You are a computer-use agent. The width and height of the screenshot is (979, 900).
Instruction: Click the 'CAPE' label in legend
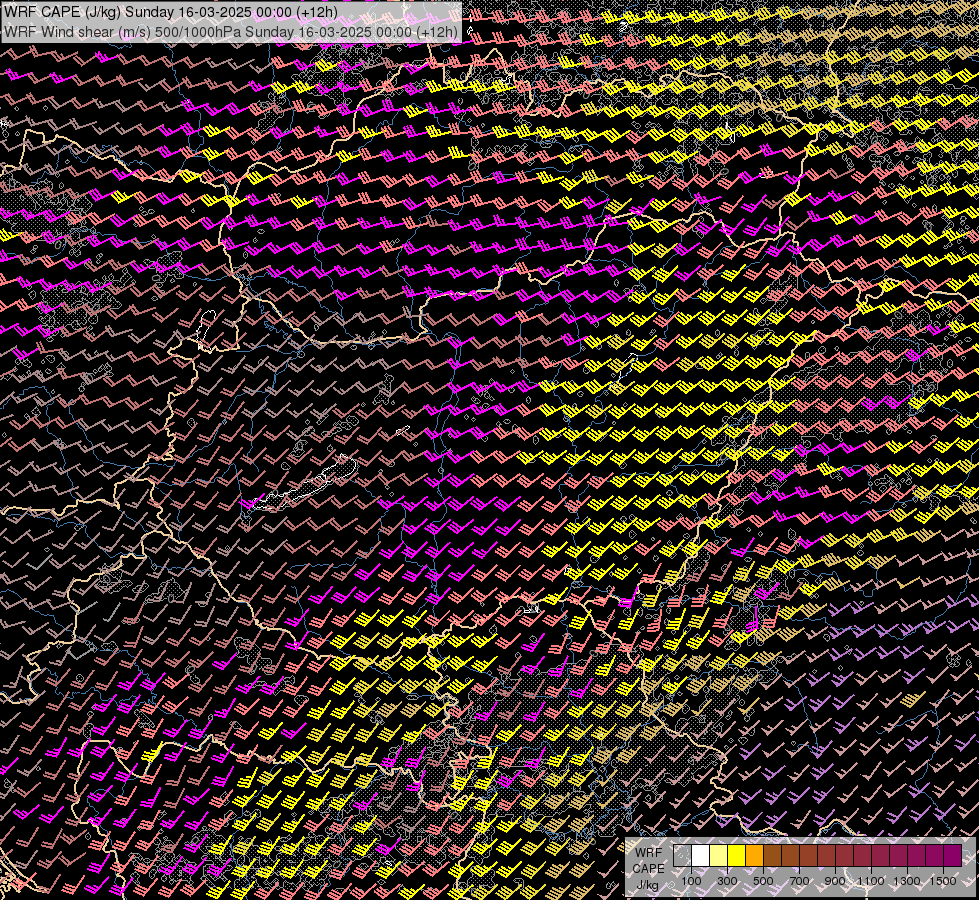pos(649,869)
